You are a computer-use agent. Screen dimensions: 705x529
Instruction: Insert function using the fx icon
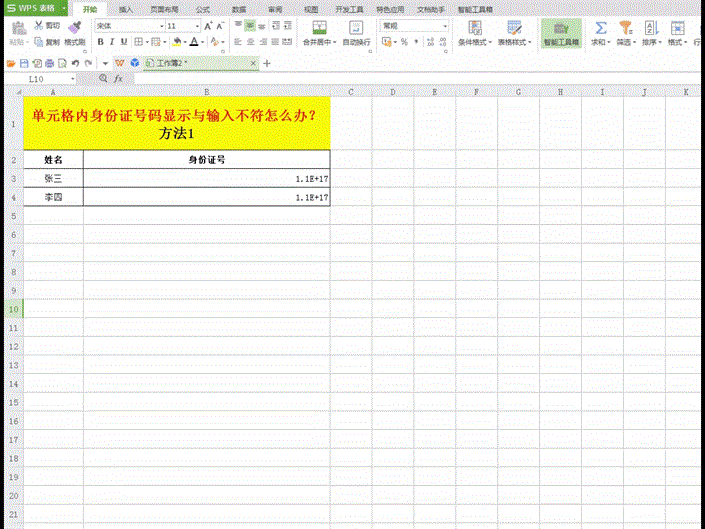118,78
